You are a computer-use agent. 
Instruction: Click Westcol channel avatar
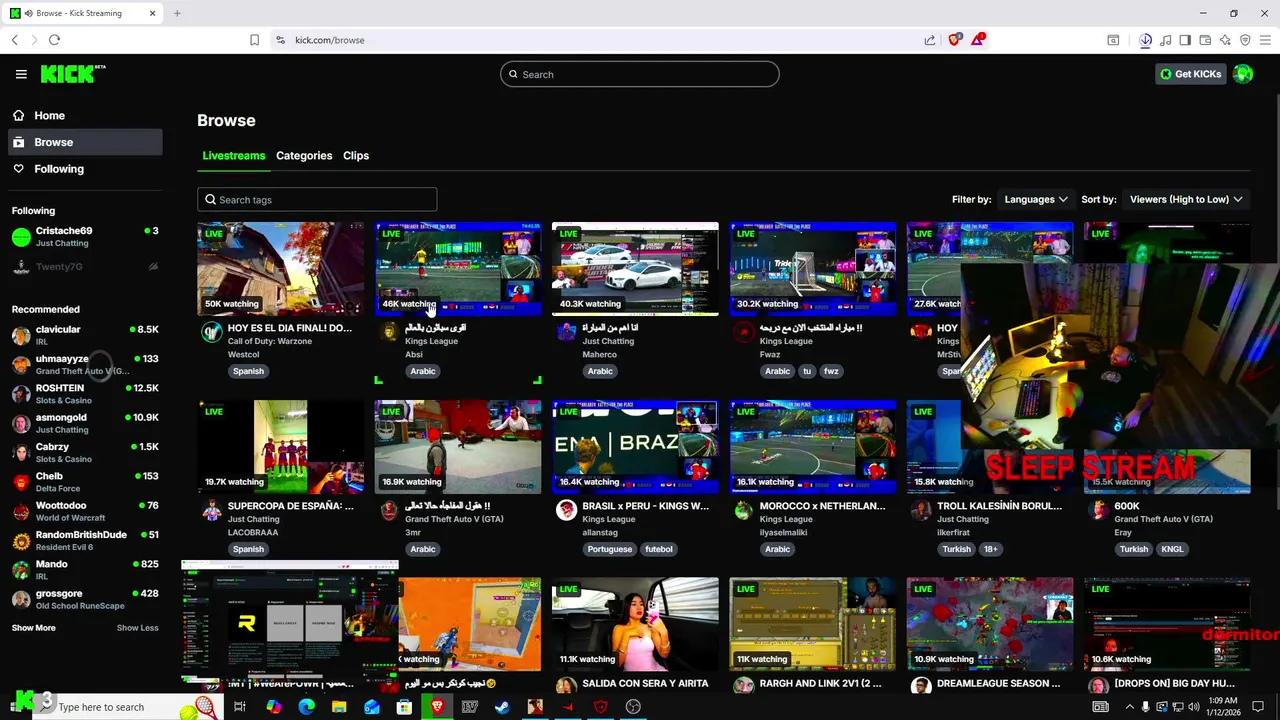point(211,332)
